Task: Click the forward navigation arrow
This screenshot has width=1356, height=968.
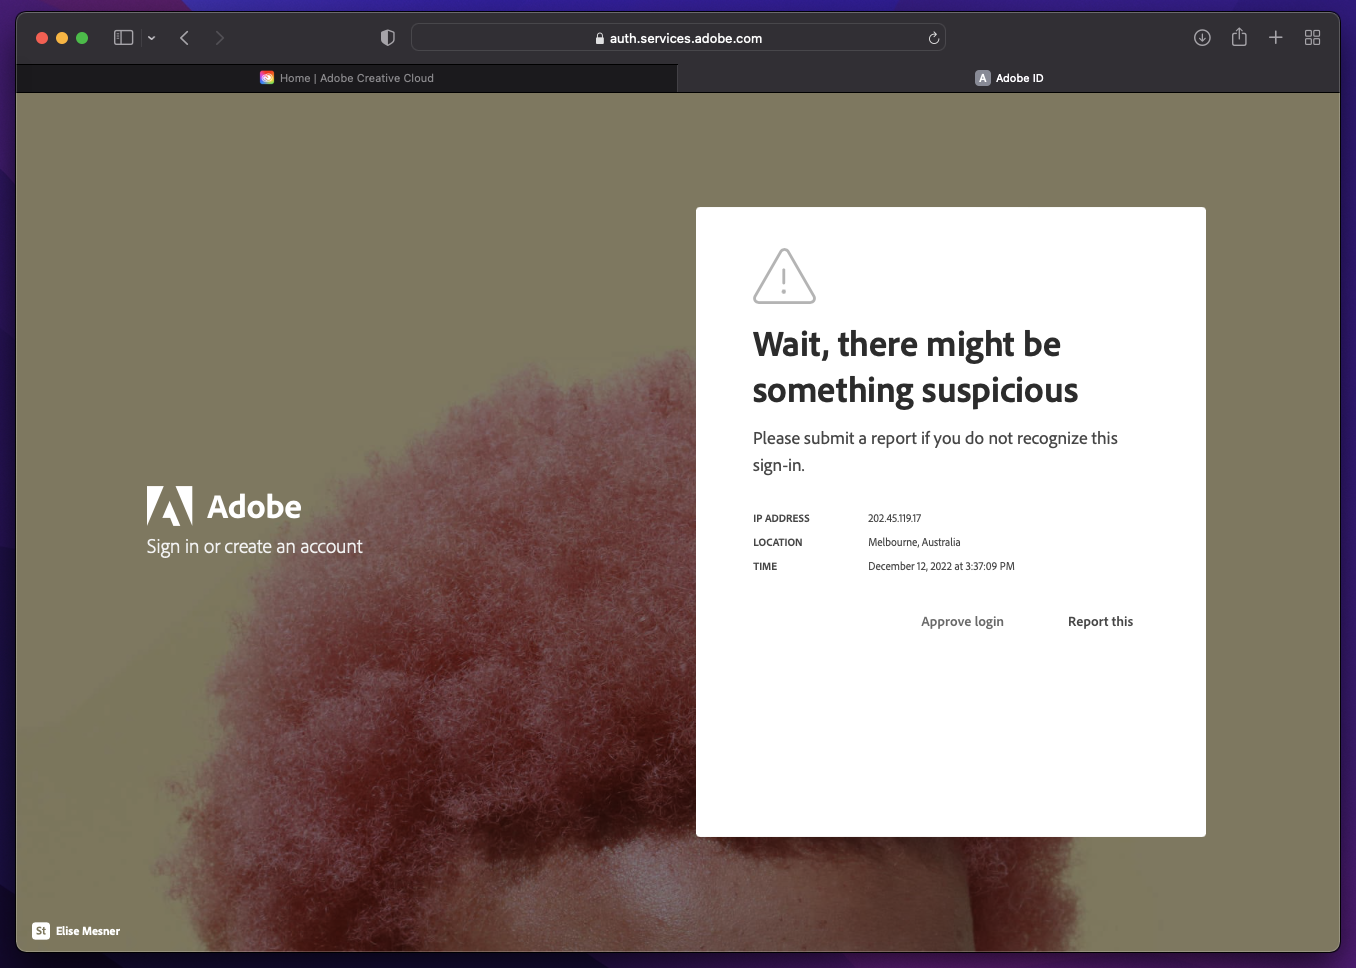Action: point(220,38)
